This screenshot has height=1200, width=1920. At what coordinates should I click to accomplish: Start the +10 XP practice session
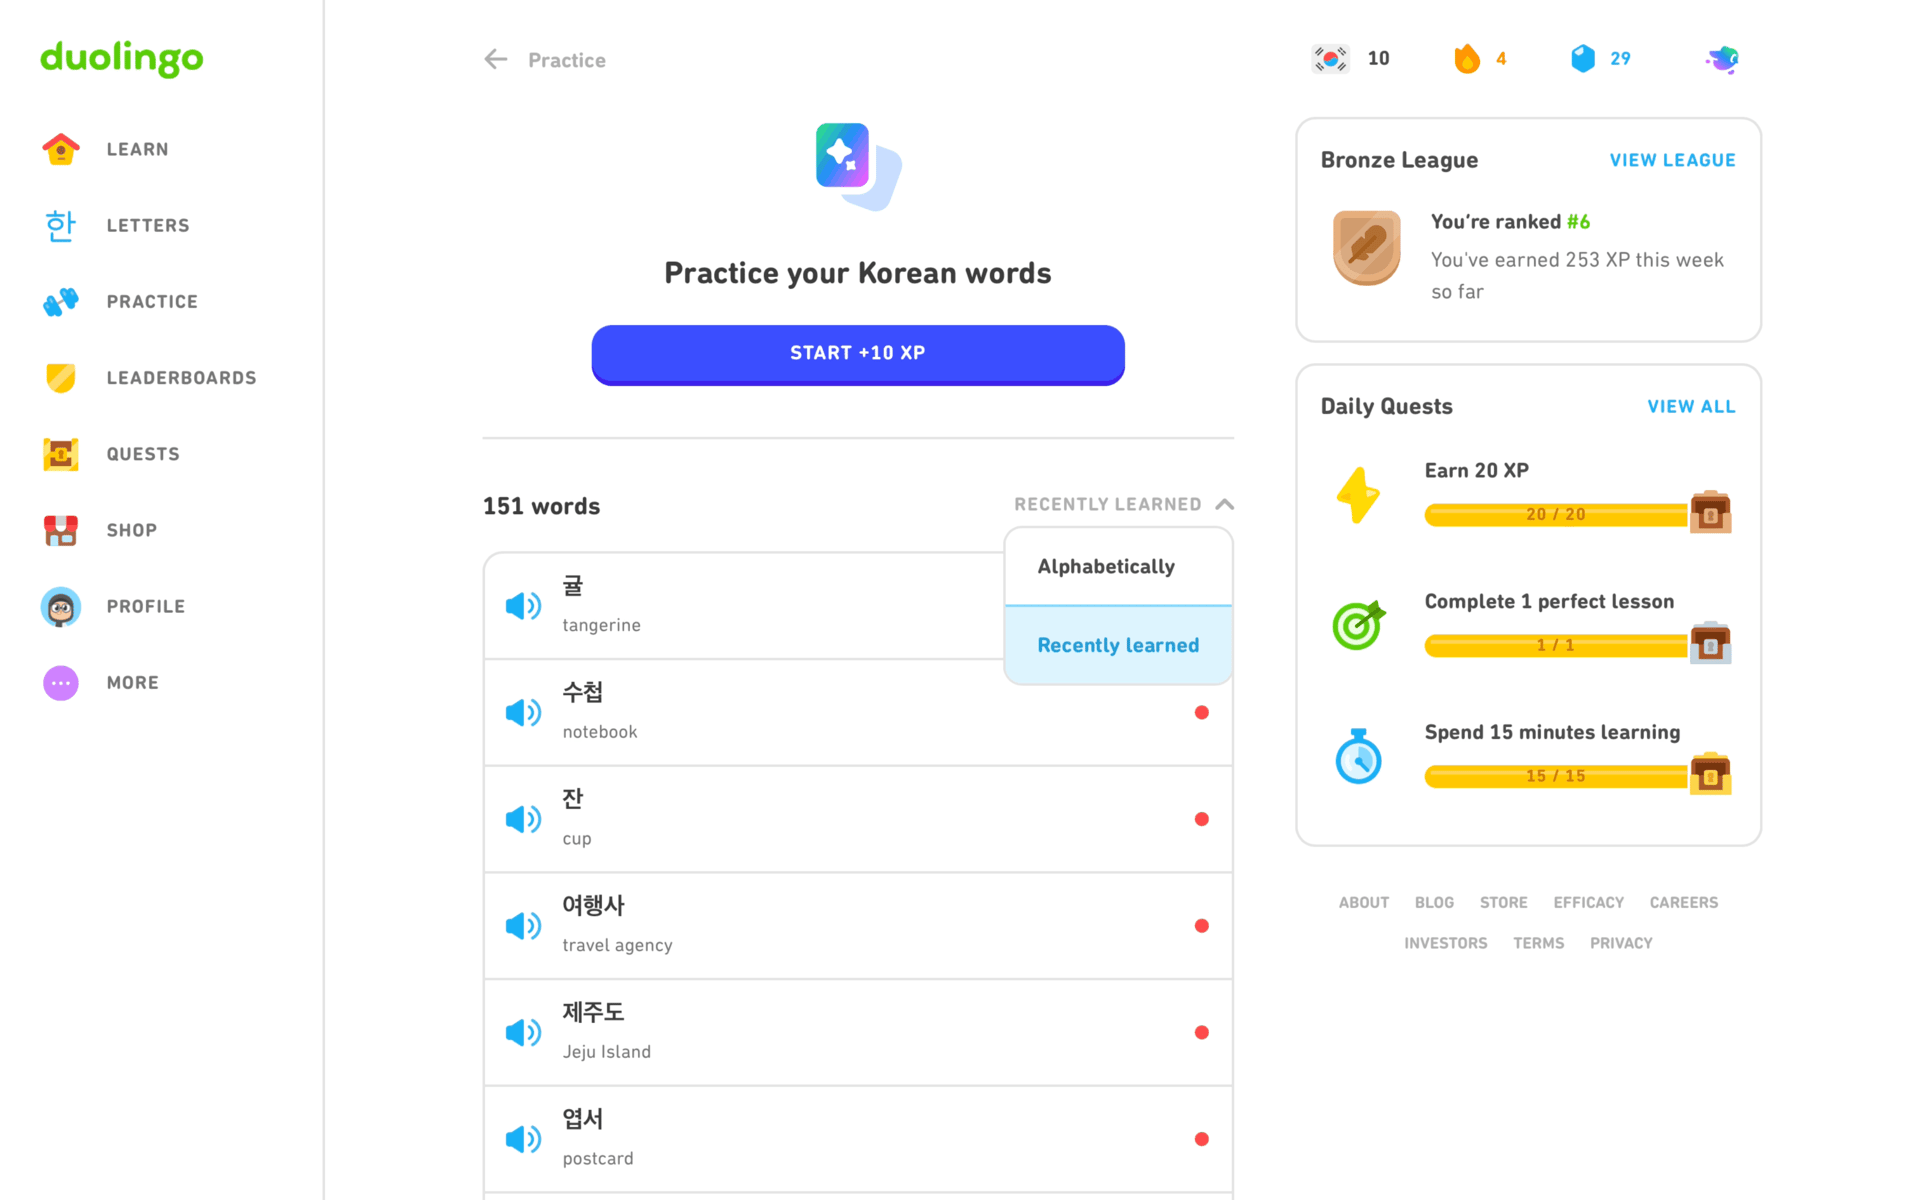click(858, 354)
